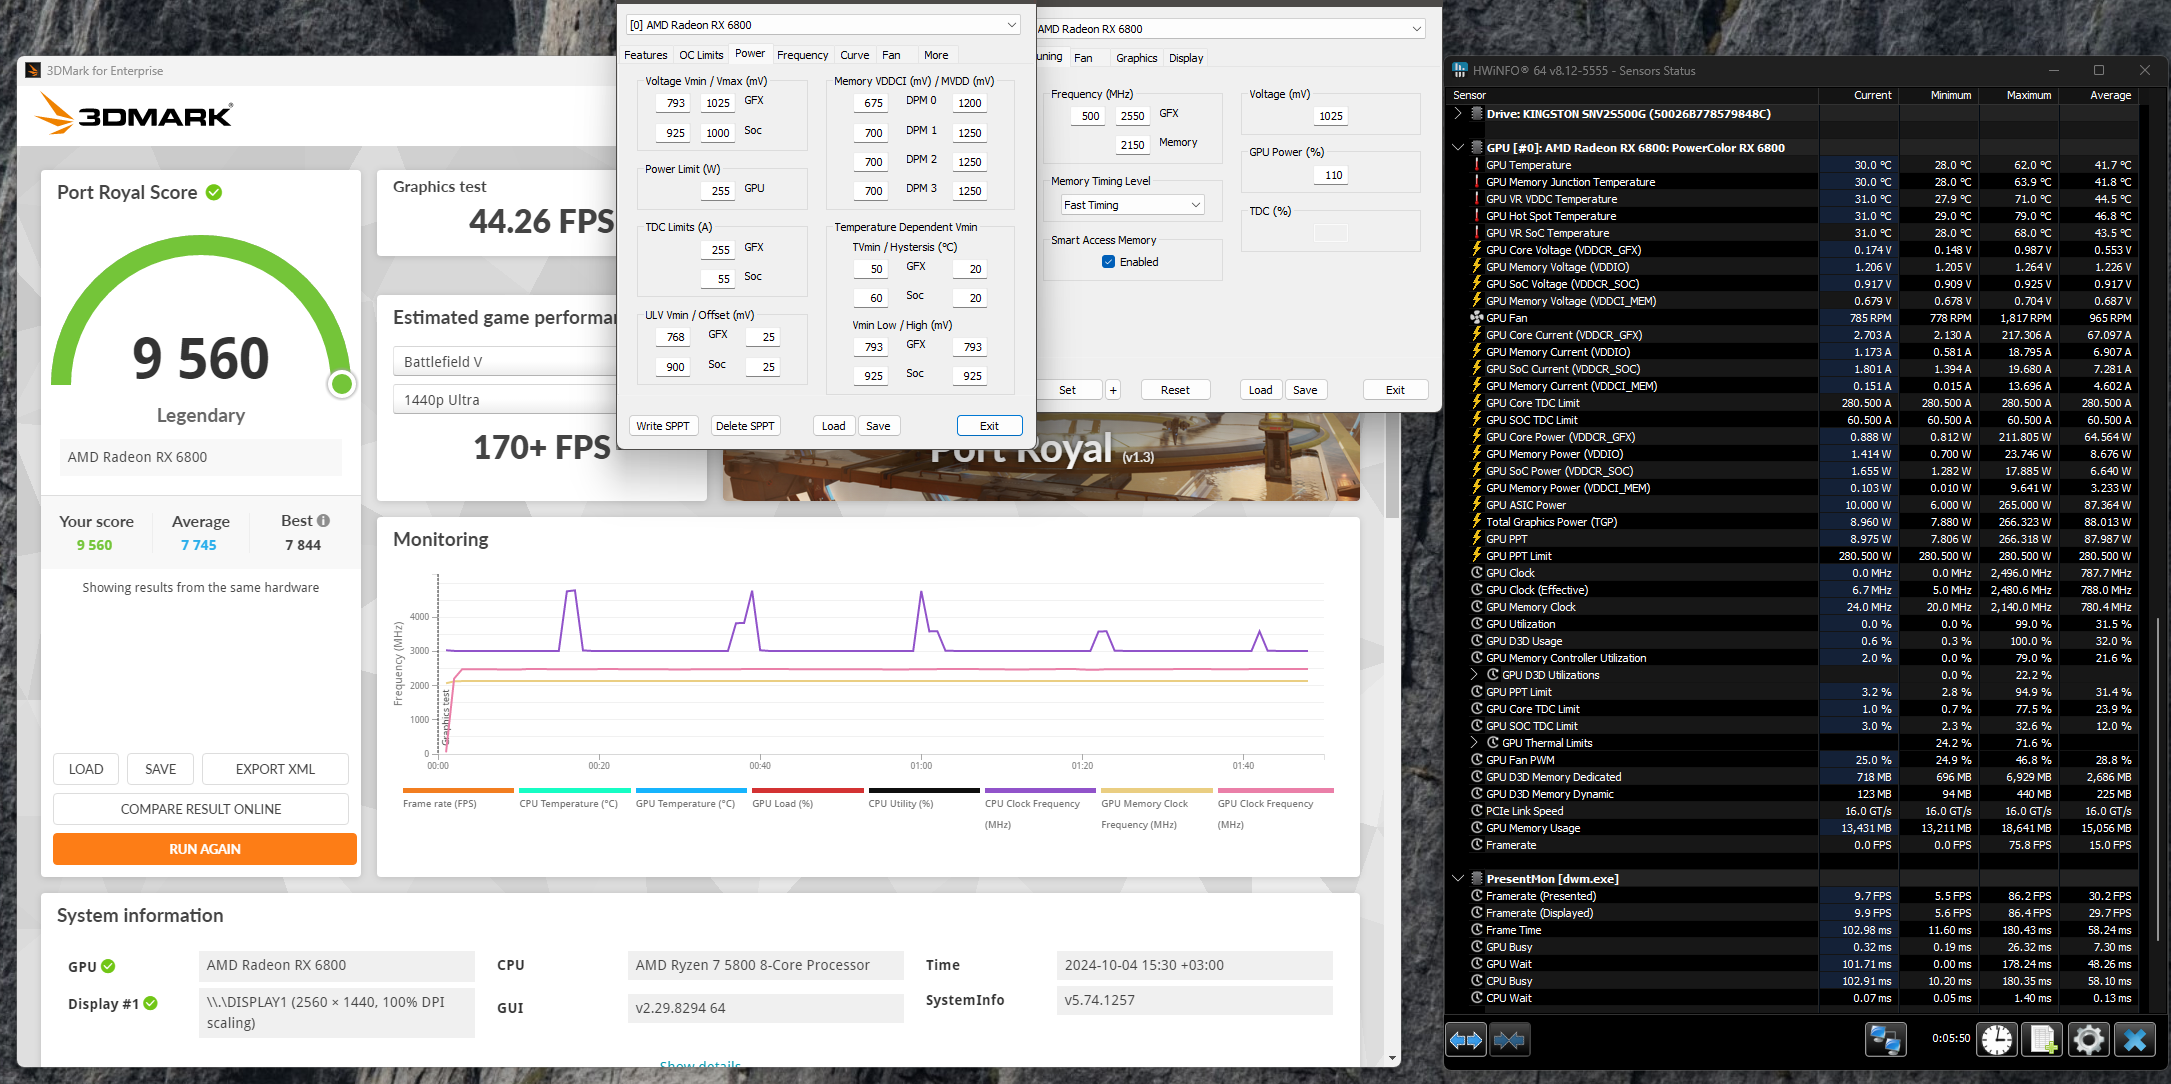Click info icon next to Best score
This screenshot has width=2171, height=1084.
(323, 521)
